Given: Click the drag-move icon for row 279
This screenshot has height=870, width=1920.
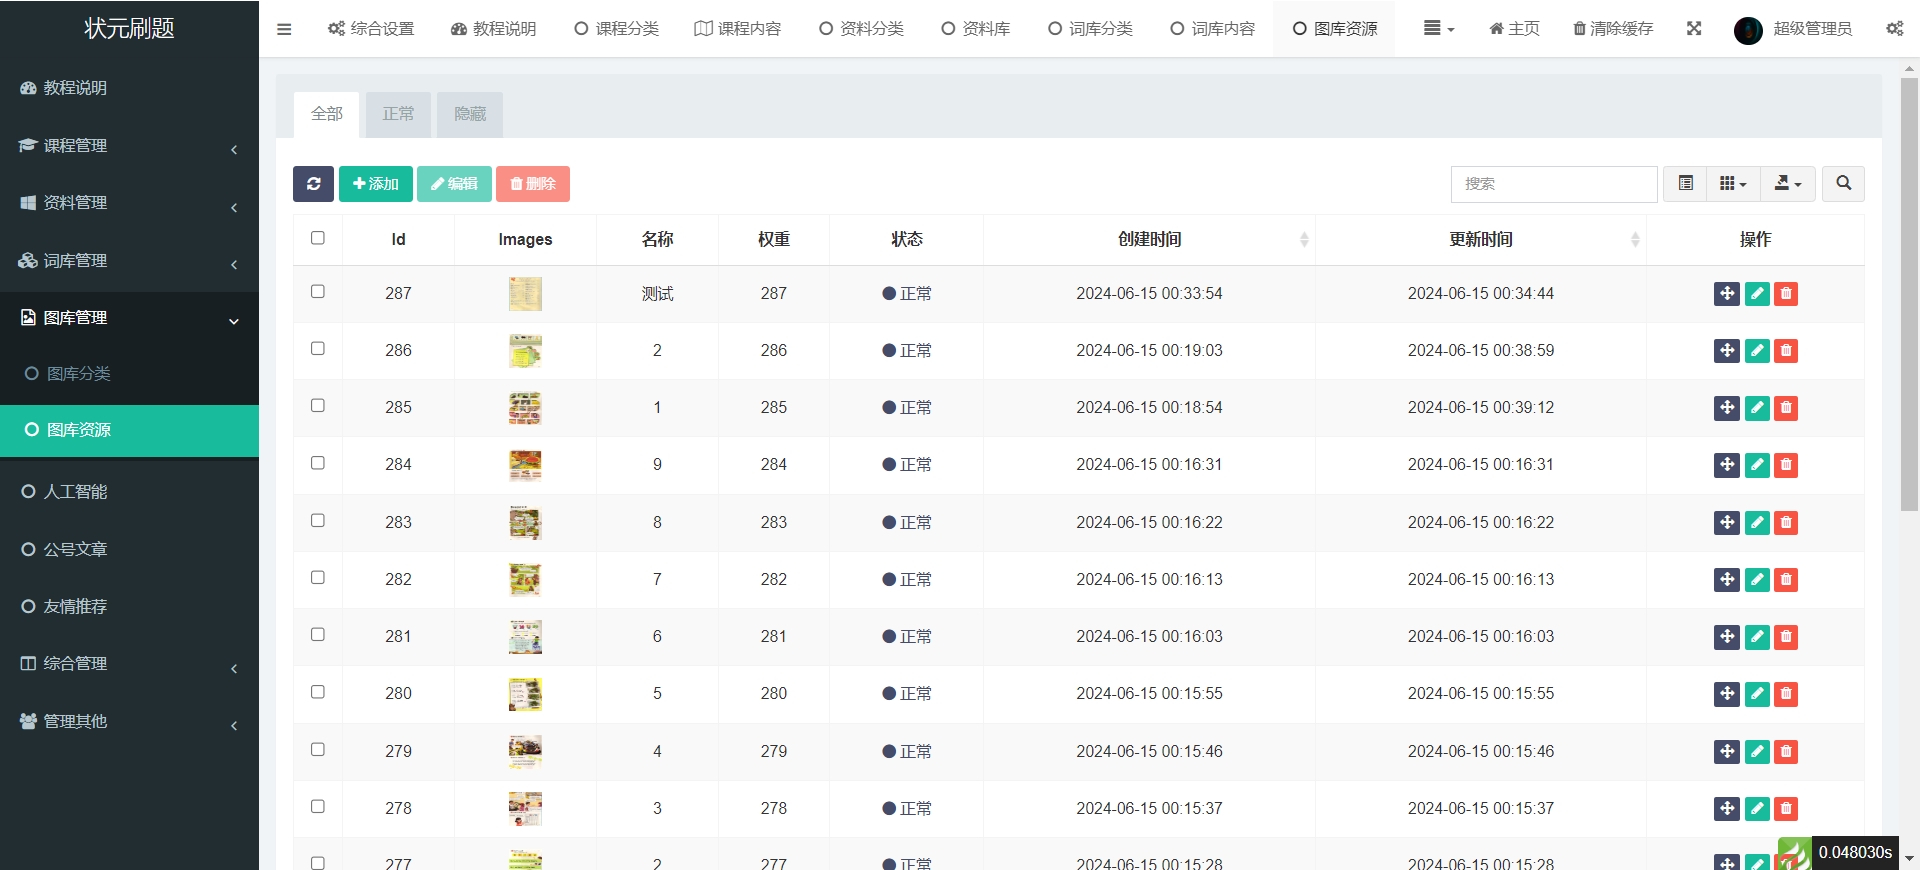Looking at the screenshot, I should tap(1727, 752).
